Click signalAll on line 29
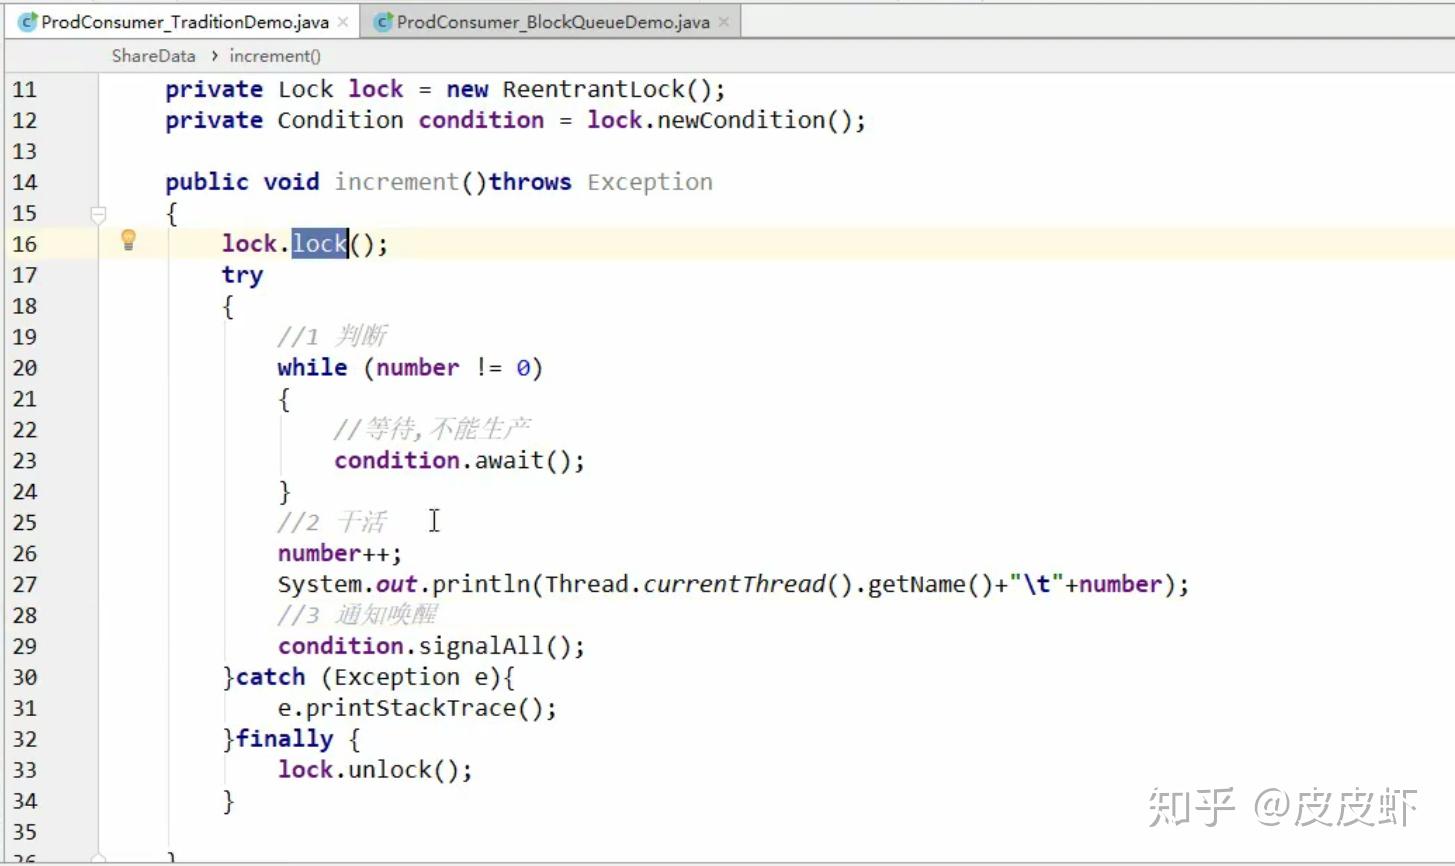This screenshot has height=866, width=1455. (x=481, y=647)
